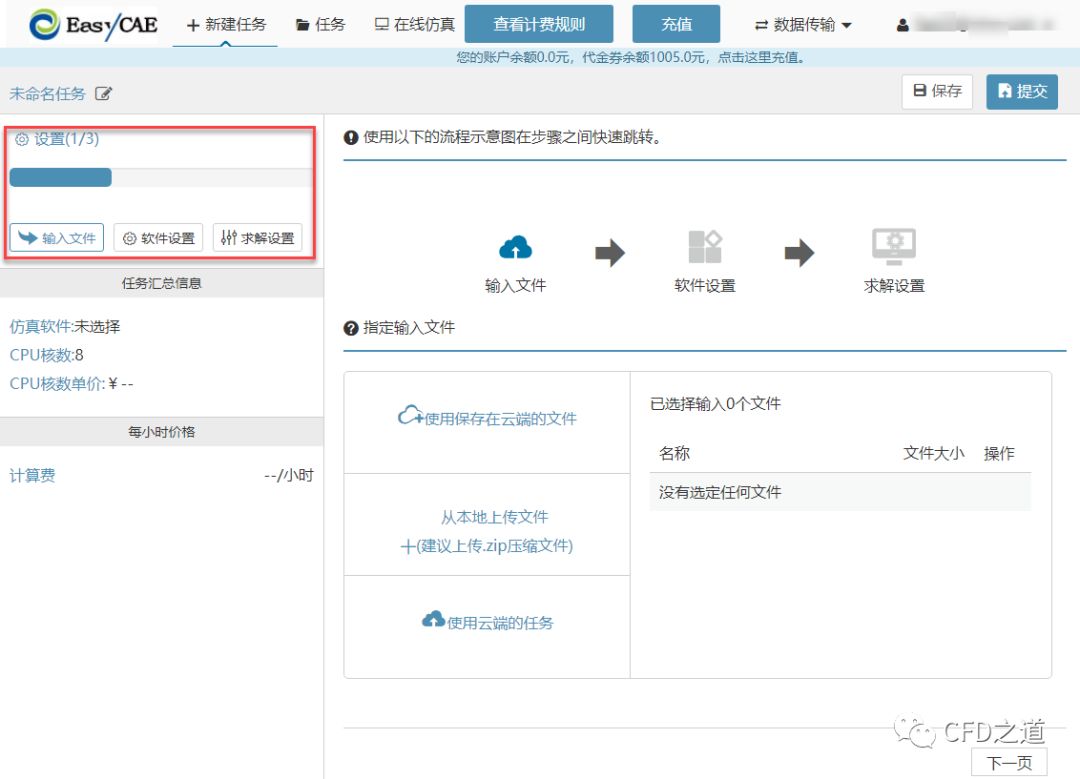Image resolution: width=1080 pixels, height=779 pixels.
Task: Click the settings progress bar
Action: (x=60, y=177)
